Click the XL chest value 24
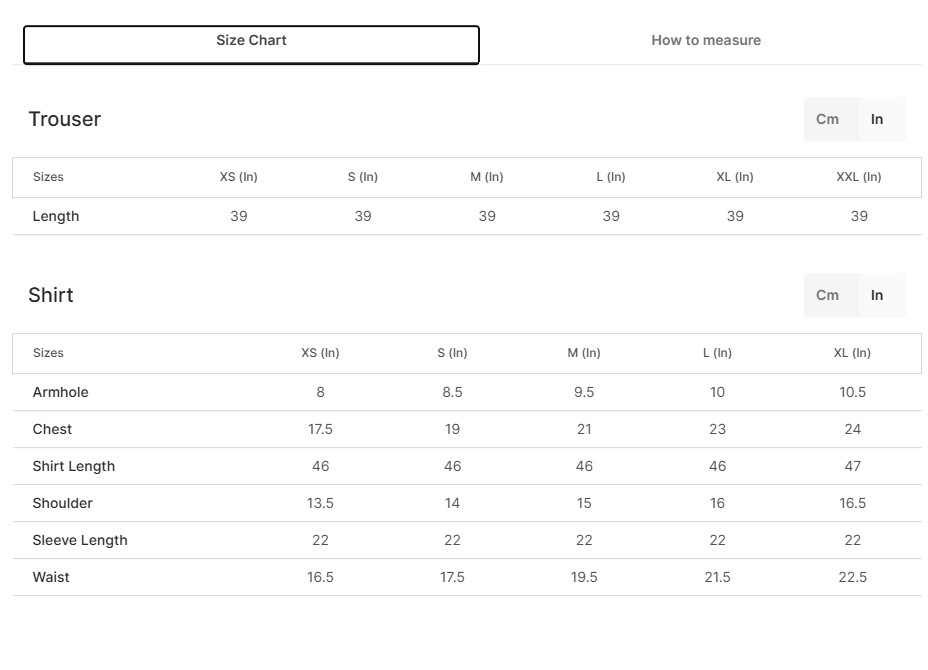This screenshot has height=670, width=928. (853, 429)
